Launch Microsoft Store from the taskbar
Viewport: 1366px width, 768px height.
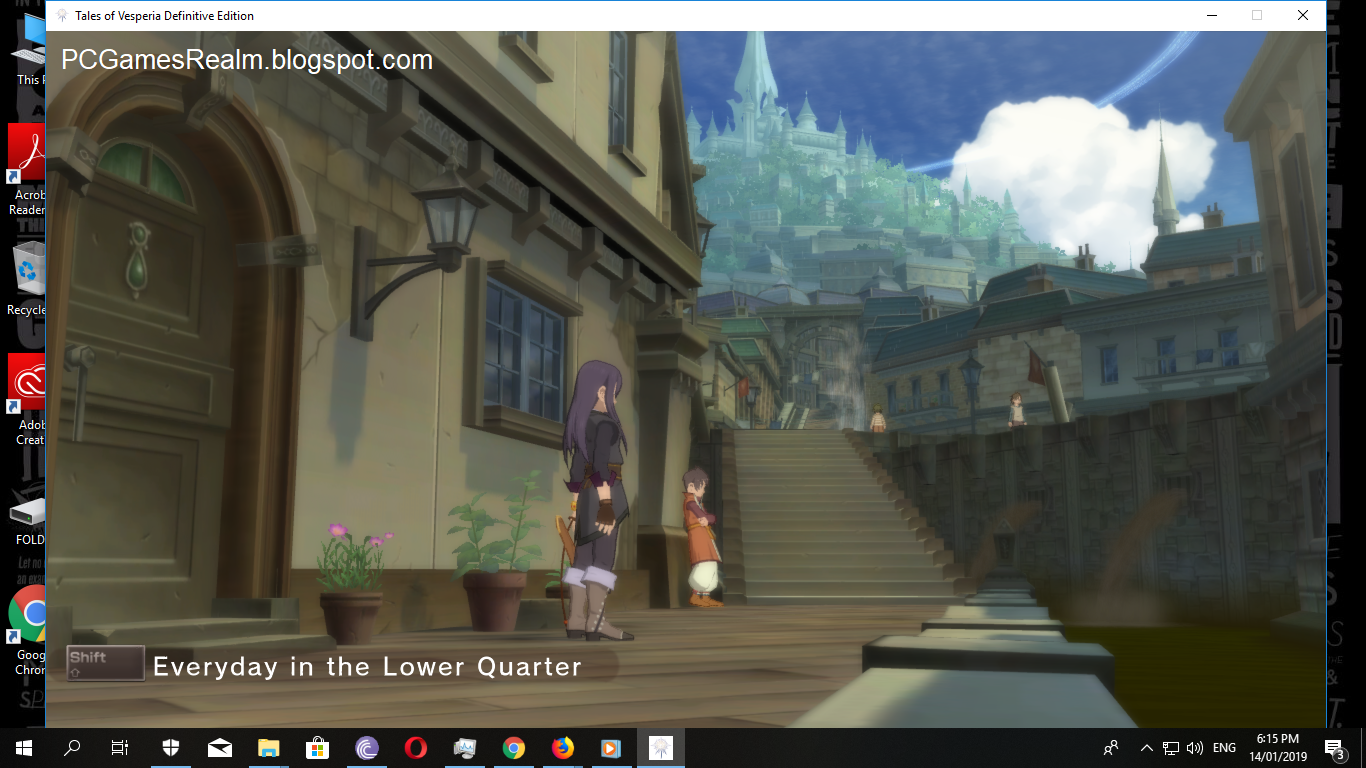317,747
